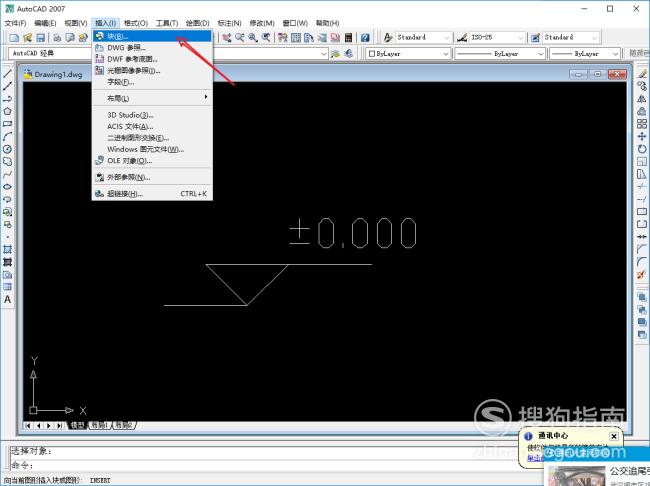This screenshot has height=486, width=650.
Task: Choose 超链接(H)... menu entry
Action: pyautogui.click(x=152, y=194)
